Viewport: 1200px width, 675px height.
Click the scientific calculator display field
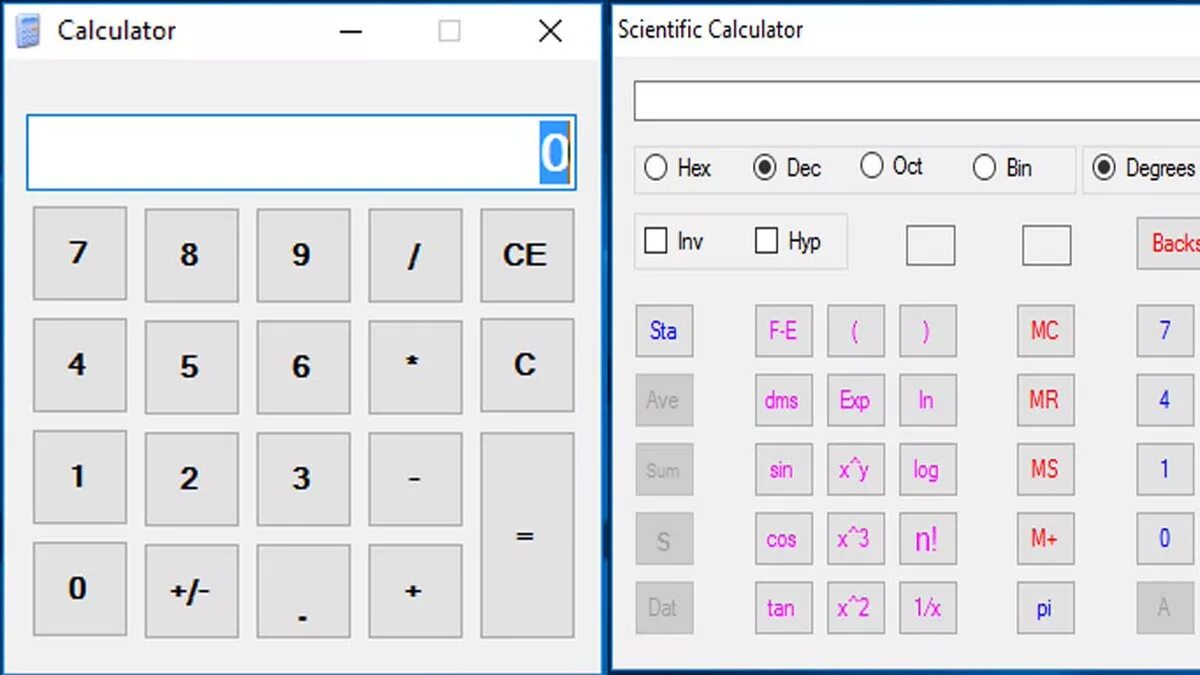coord(917,101)
